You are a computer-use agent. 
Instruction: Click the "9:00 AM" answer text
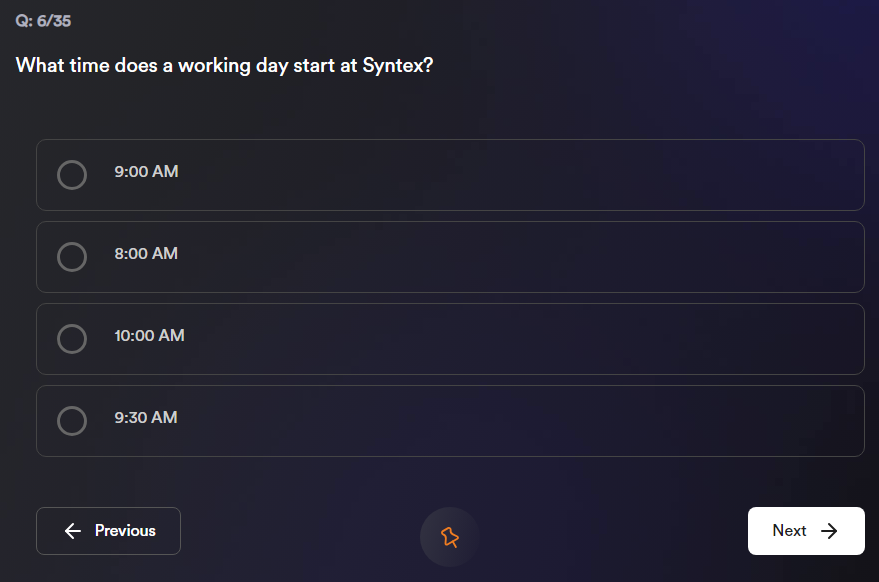coord(146,172)
